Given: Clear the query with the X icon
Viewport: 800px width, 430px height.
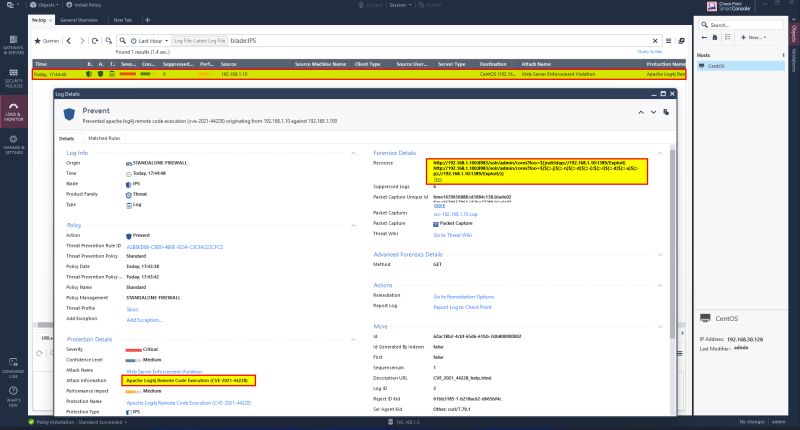Looking at the screenshot, I should click(655, 41).
